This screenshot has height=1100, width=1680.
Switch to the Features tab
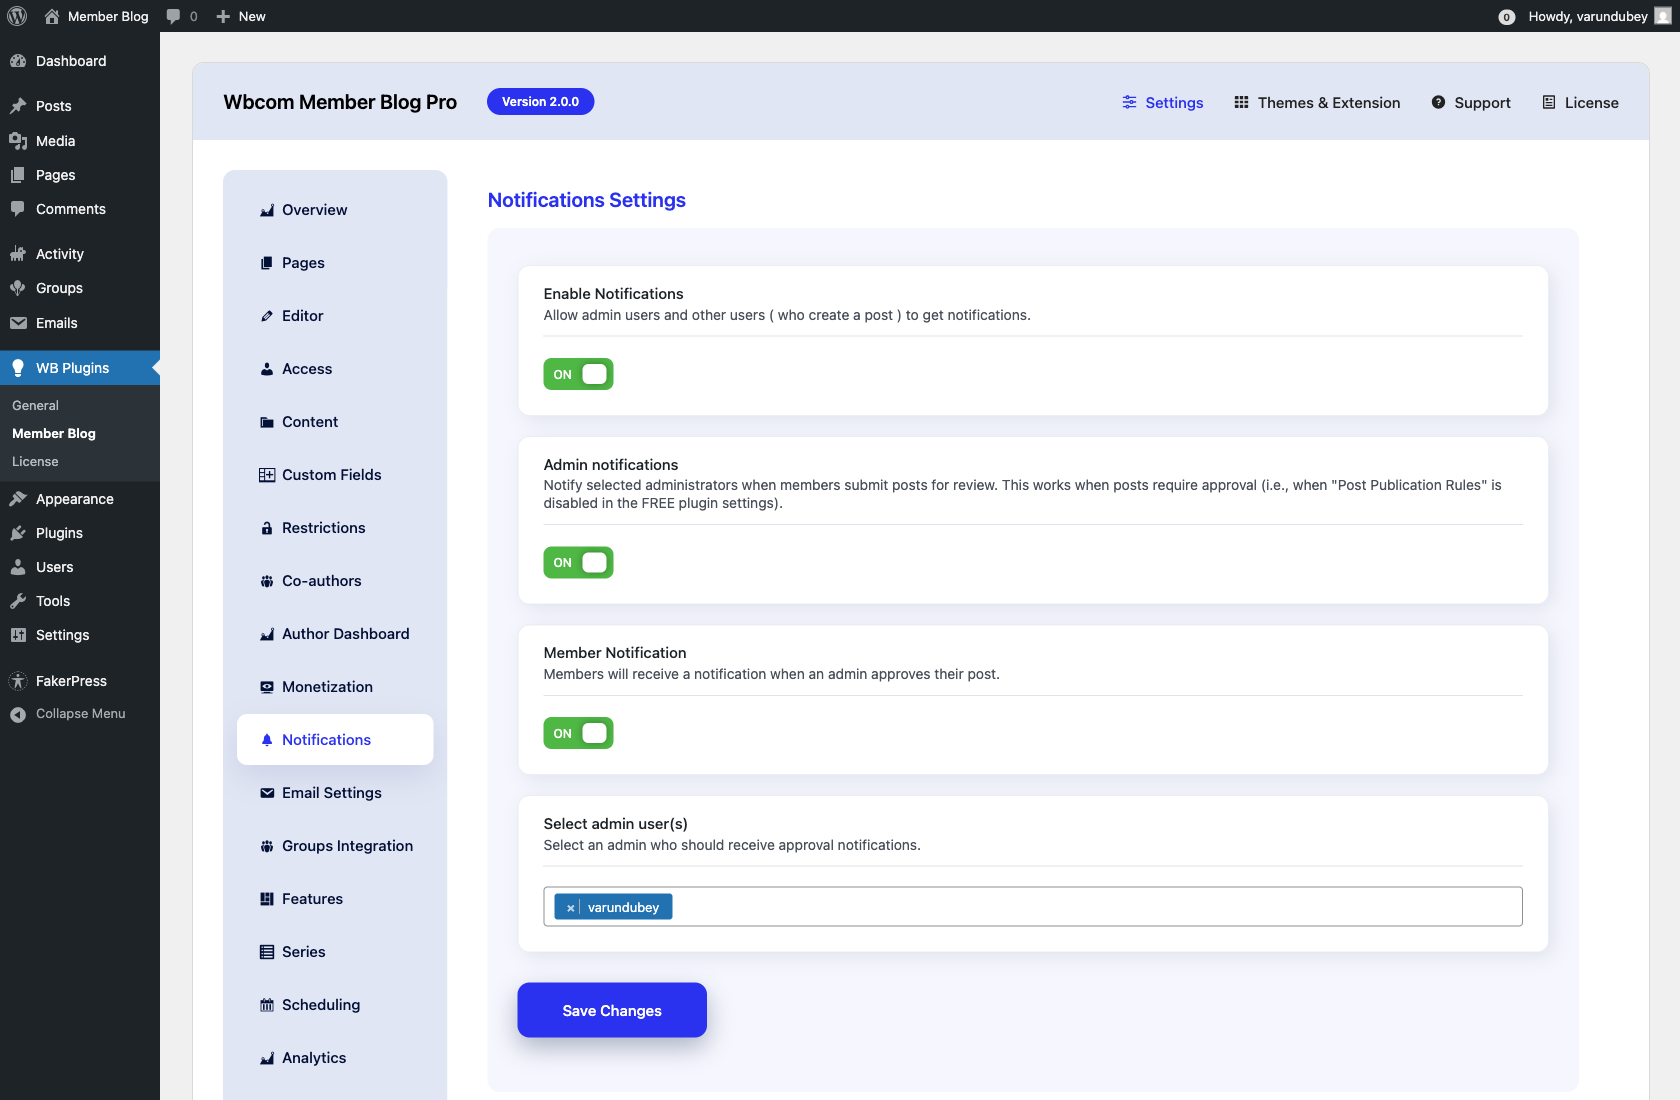(335, 899)
